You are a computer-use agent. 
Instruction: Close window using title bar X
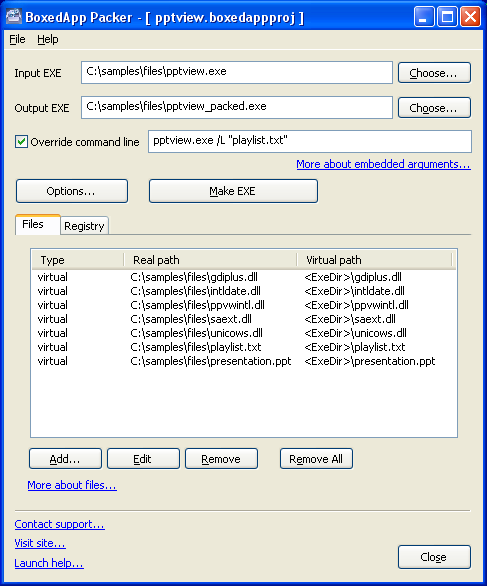pos(470,17)
